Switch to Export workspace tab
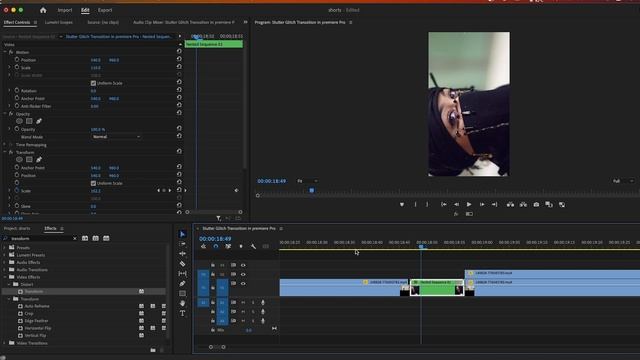640x360 pixels. pos(105,10)
